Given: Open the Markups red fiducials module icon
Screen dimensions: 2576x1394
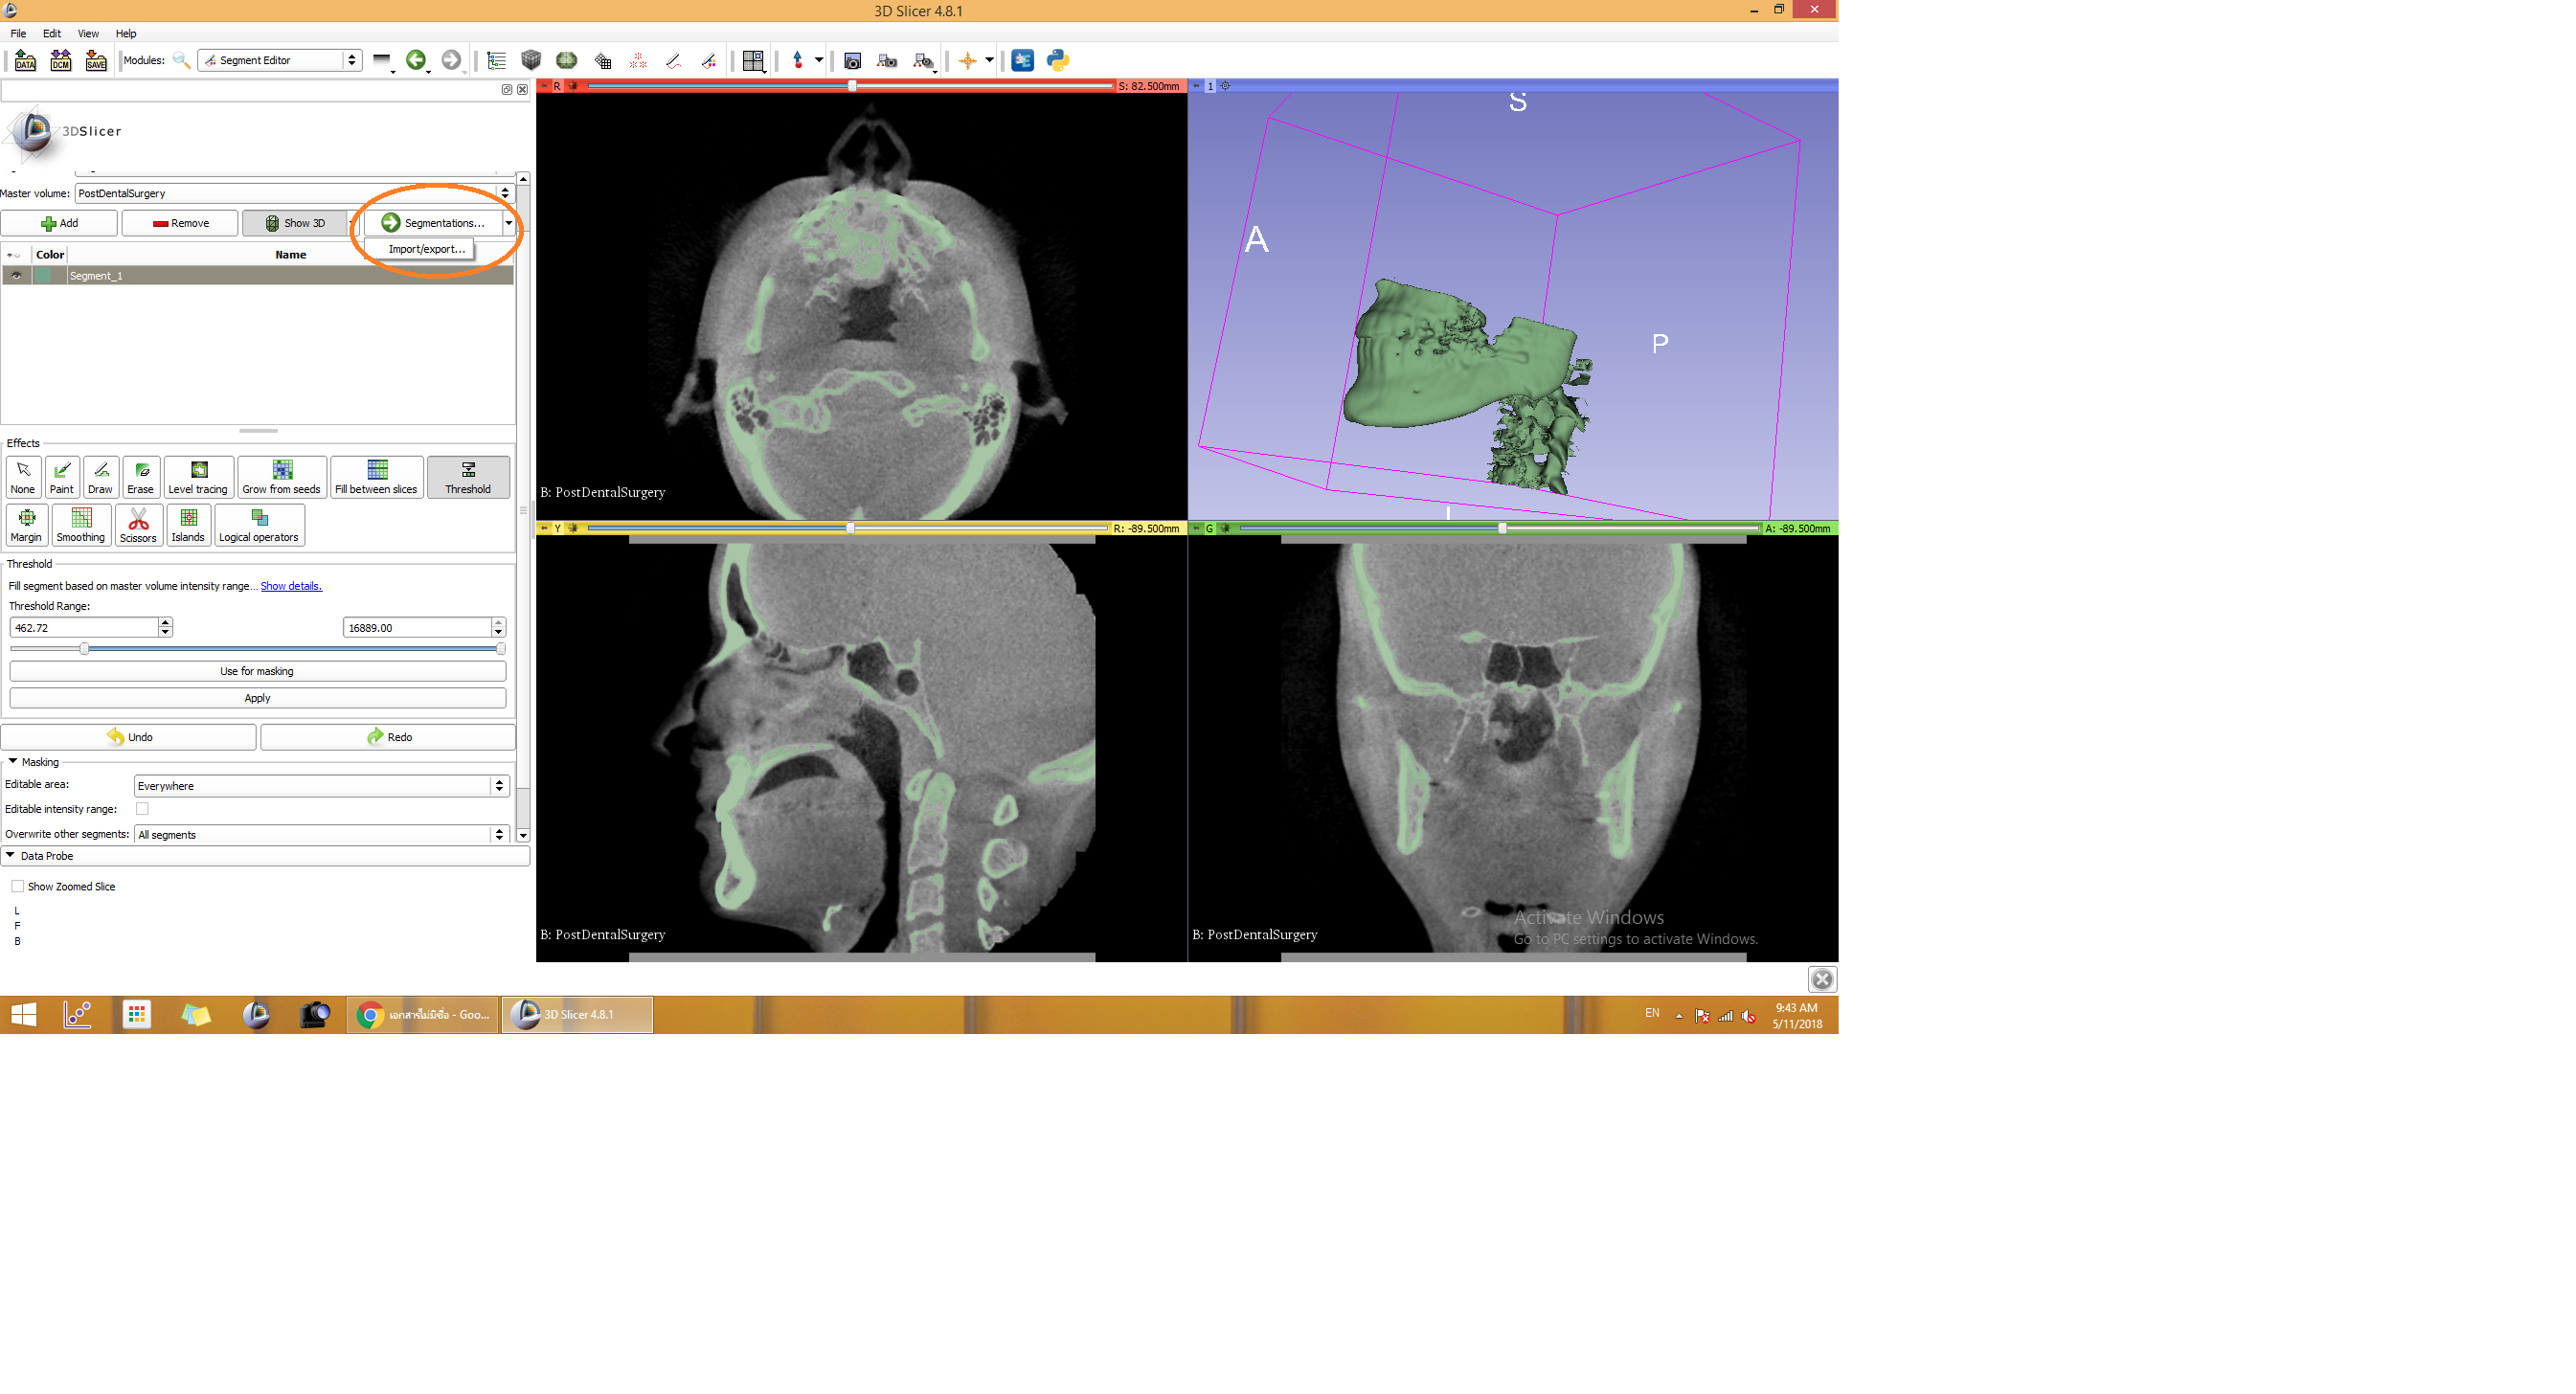Looking at the screenshot, I should pyautogui.click(x=638, y=61).
